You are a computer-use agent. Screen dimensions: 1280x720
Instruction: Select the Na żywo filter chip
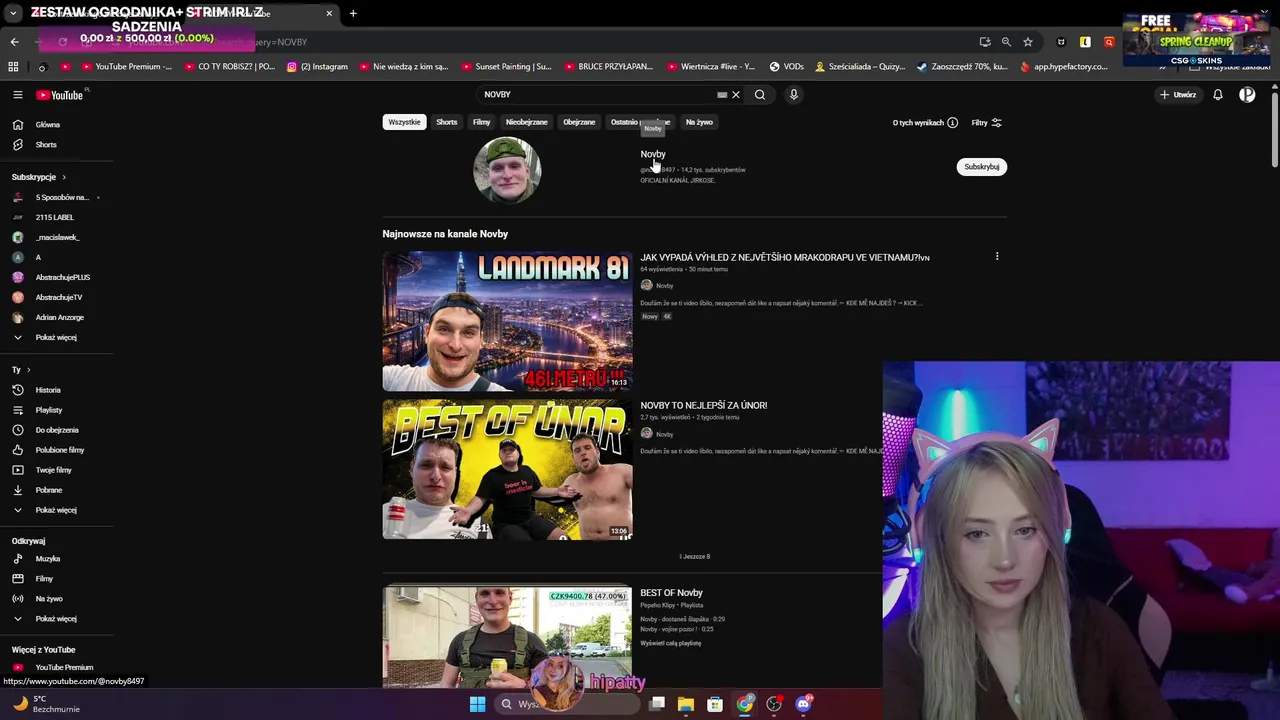[699, 122]
